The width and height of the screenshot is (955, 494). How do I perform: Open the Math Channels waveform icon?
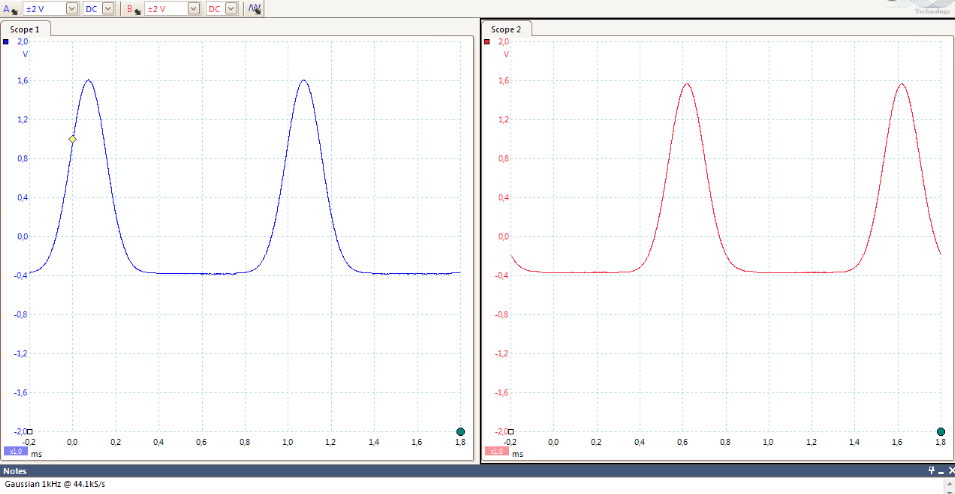[255, 9]
